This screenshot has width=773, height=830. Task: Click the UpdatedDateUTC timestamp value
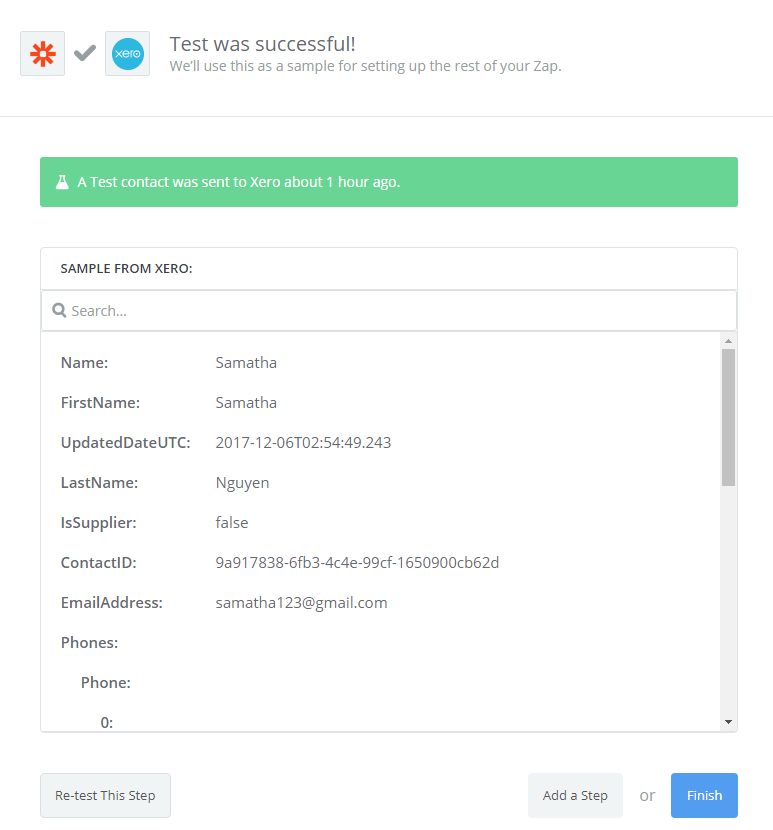click(x=303, y=443)
